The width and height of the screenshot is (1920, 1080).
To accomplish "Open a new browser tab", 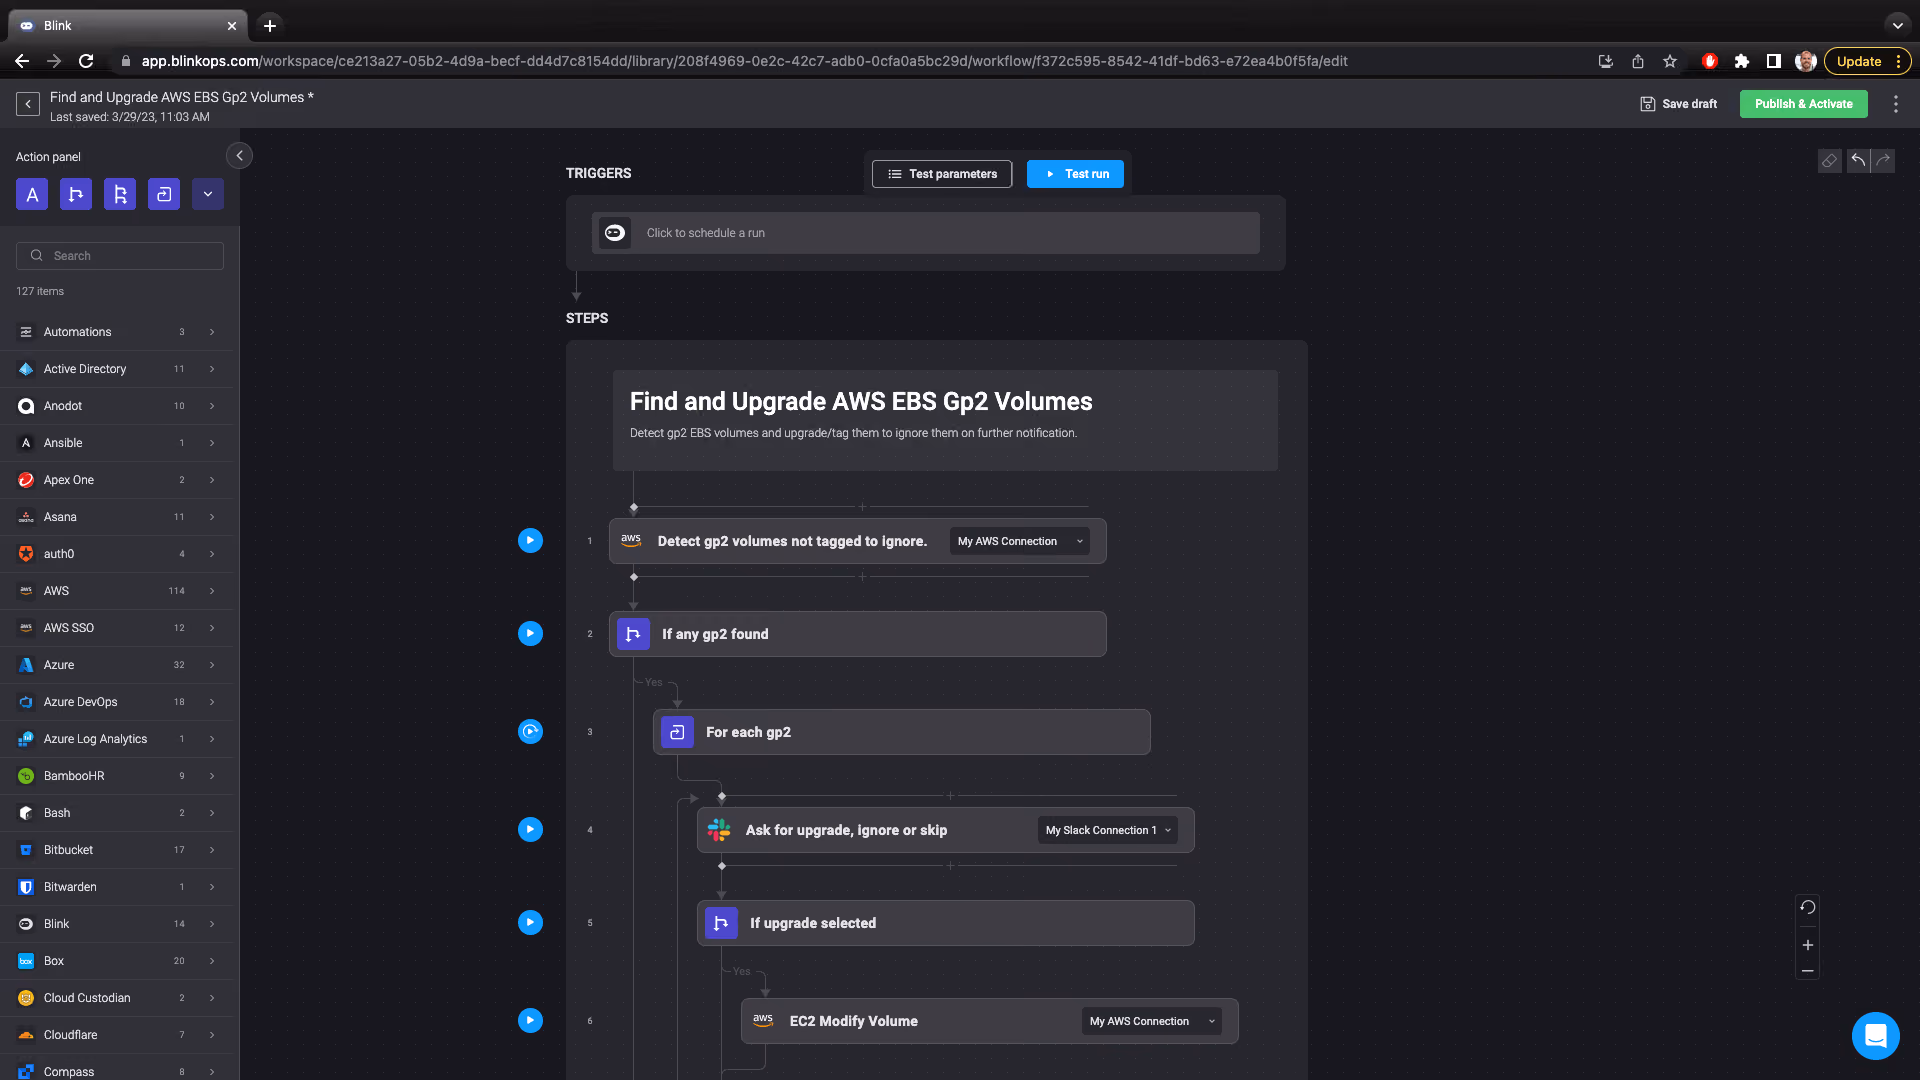I will [269, 26].
